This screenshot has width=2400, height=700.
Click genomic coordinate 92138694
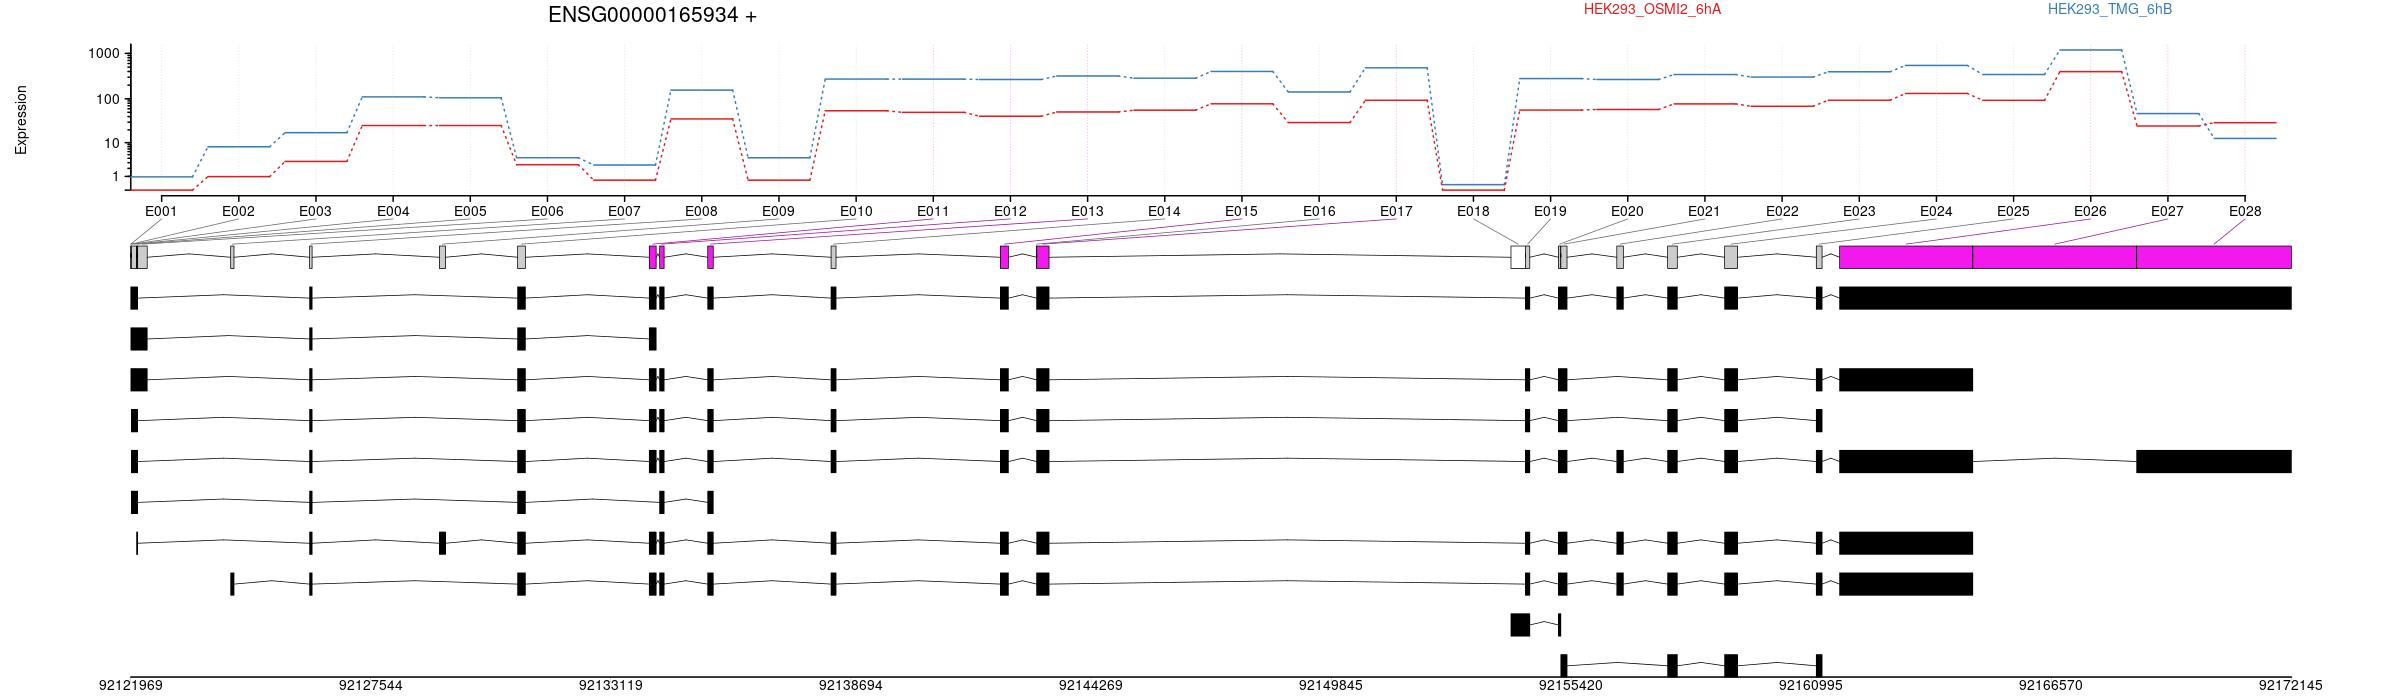coord(850,686)
